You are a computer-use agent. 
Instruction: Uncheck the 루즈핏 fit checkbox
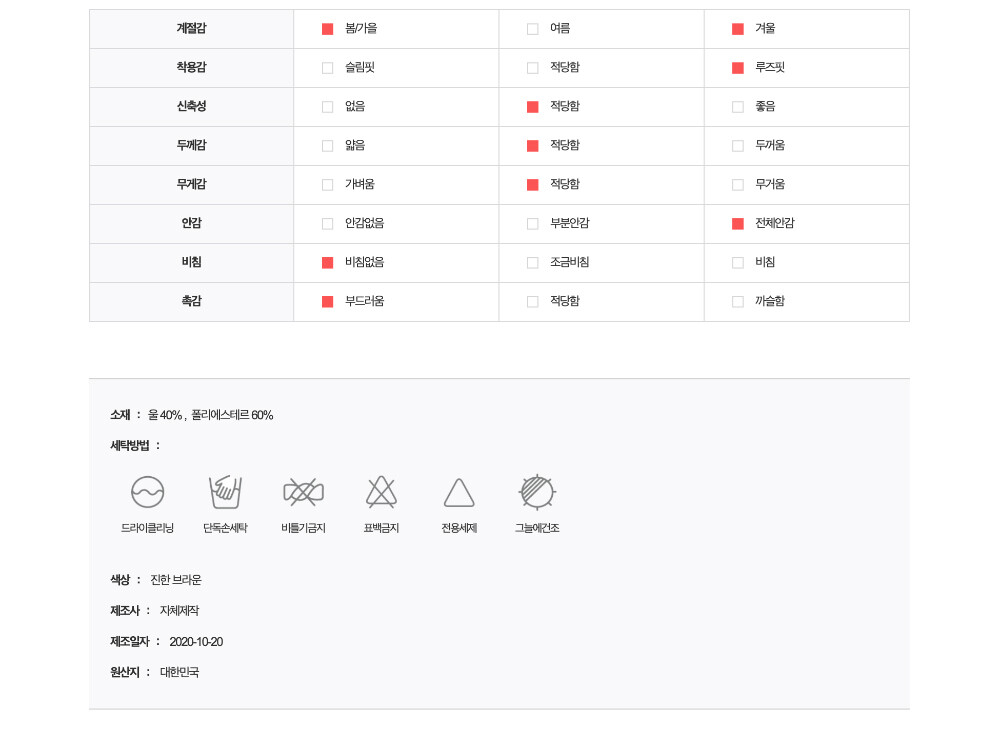[738, 68]
